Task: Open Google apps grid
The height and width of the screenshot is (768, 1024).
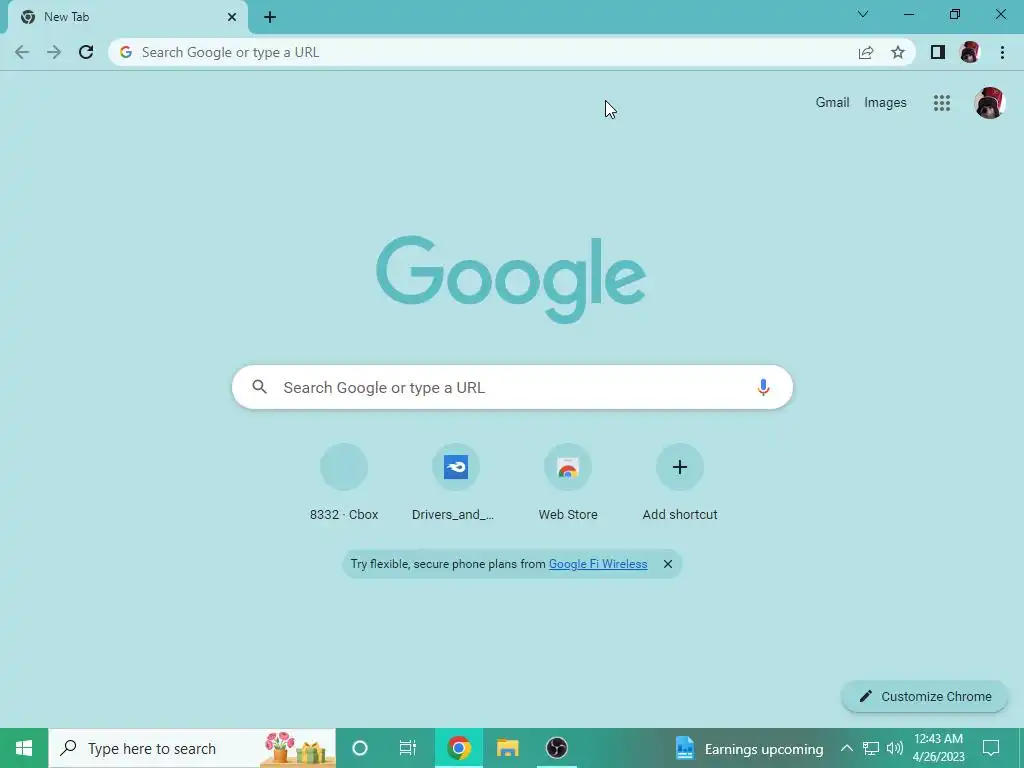Action: coord(942,103)
